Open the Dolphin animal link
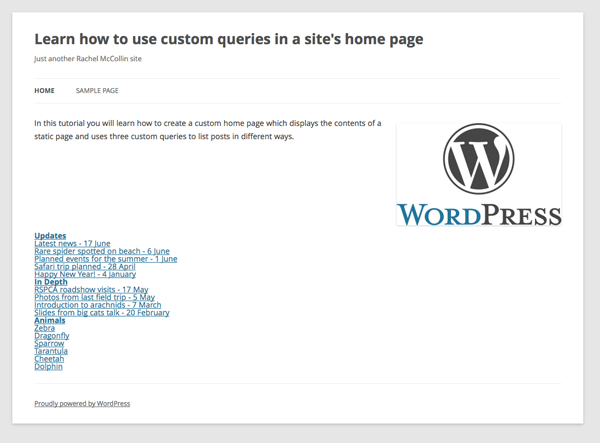This screenshot has height=443, width=600. pyautogui.click(x=48, y=366)
